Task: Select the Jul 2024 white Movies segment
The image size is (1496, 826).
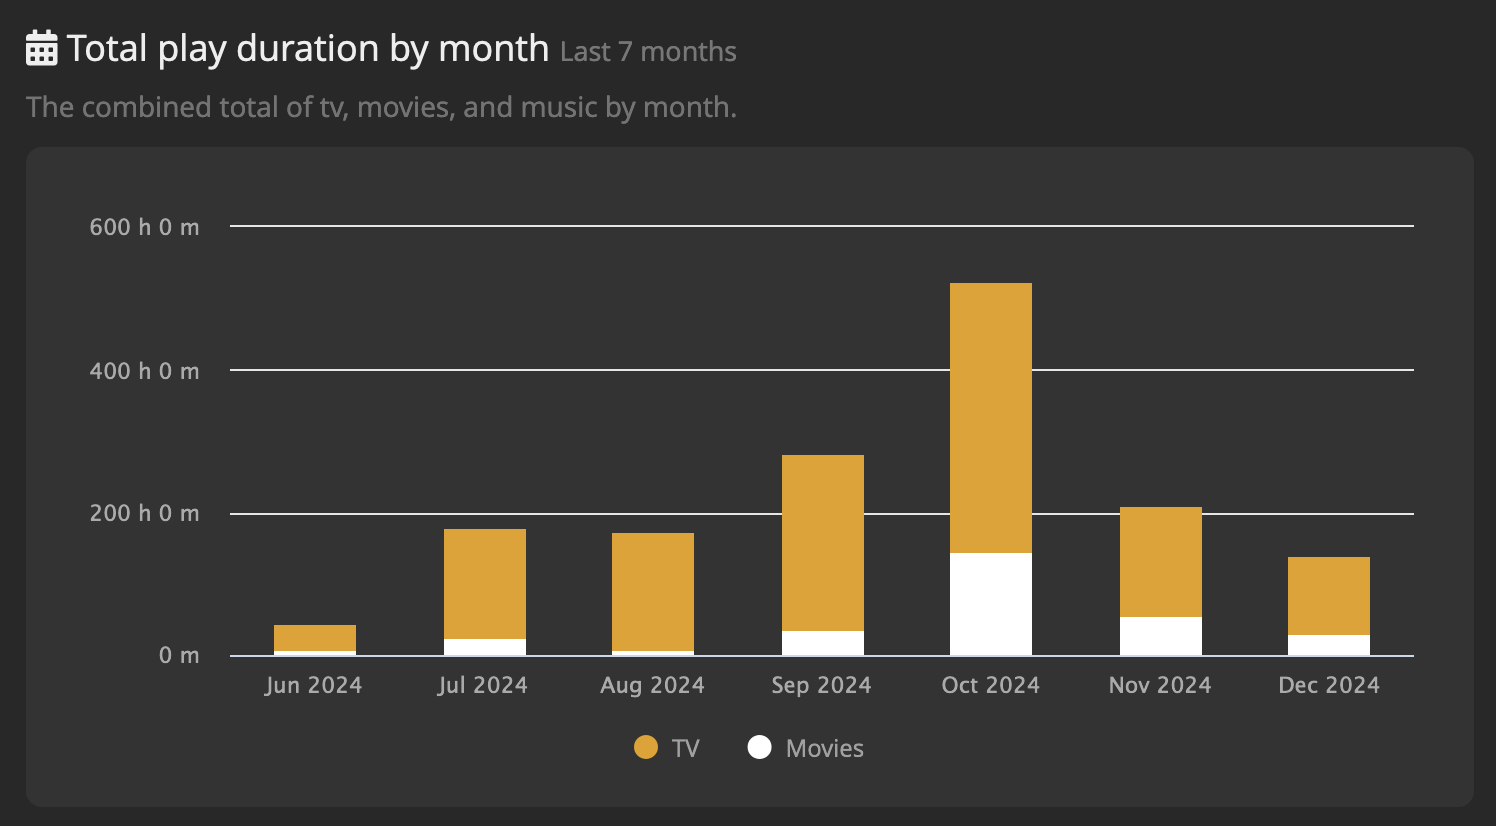Action: click(484, 647)
